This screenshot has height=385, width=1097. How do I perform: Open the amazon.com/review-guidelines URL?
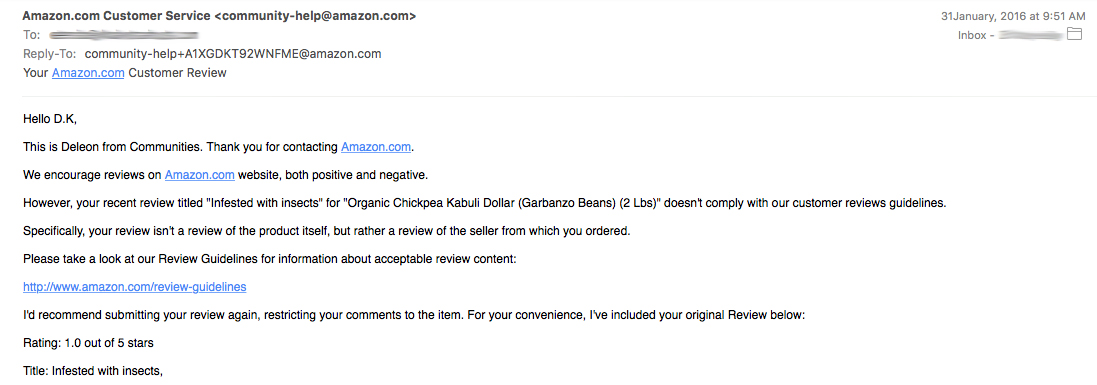(134, 287)
